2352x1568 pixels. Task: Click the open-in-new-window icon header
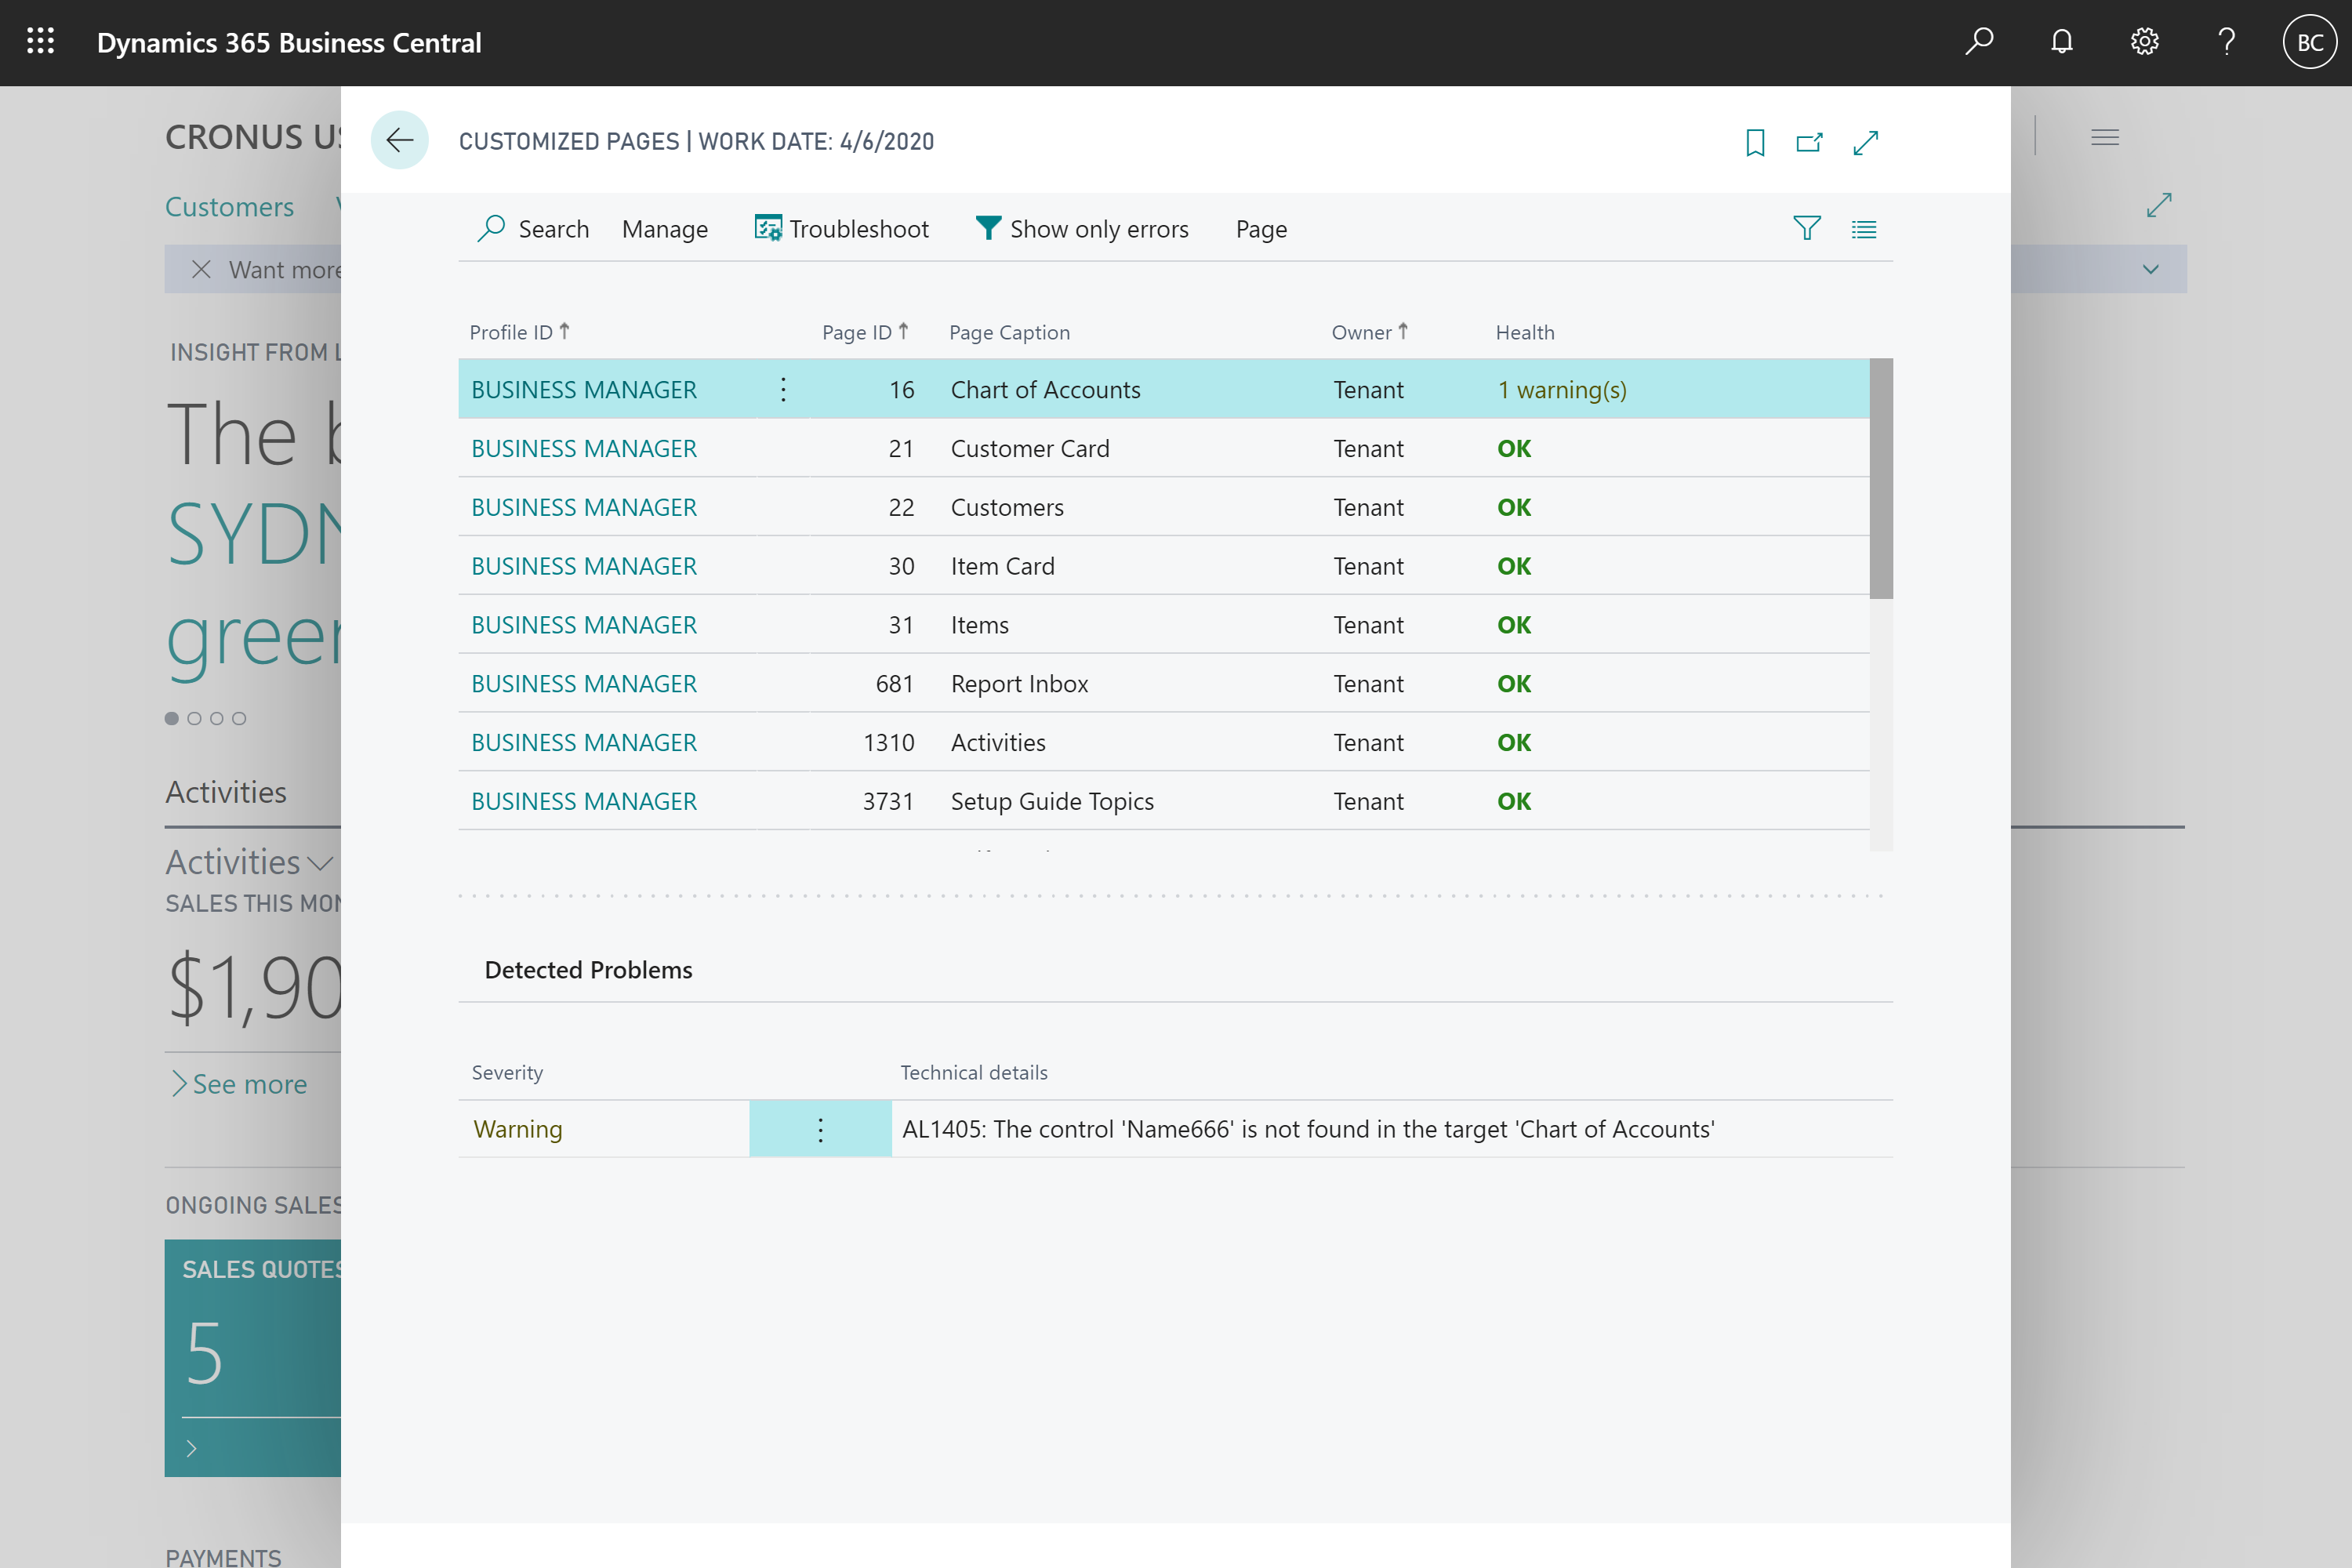(x=1811, y=142)
